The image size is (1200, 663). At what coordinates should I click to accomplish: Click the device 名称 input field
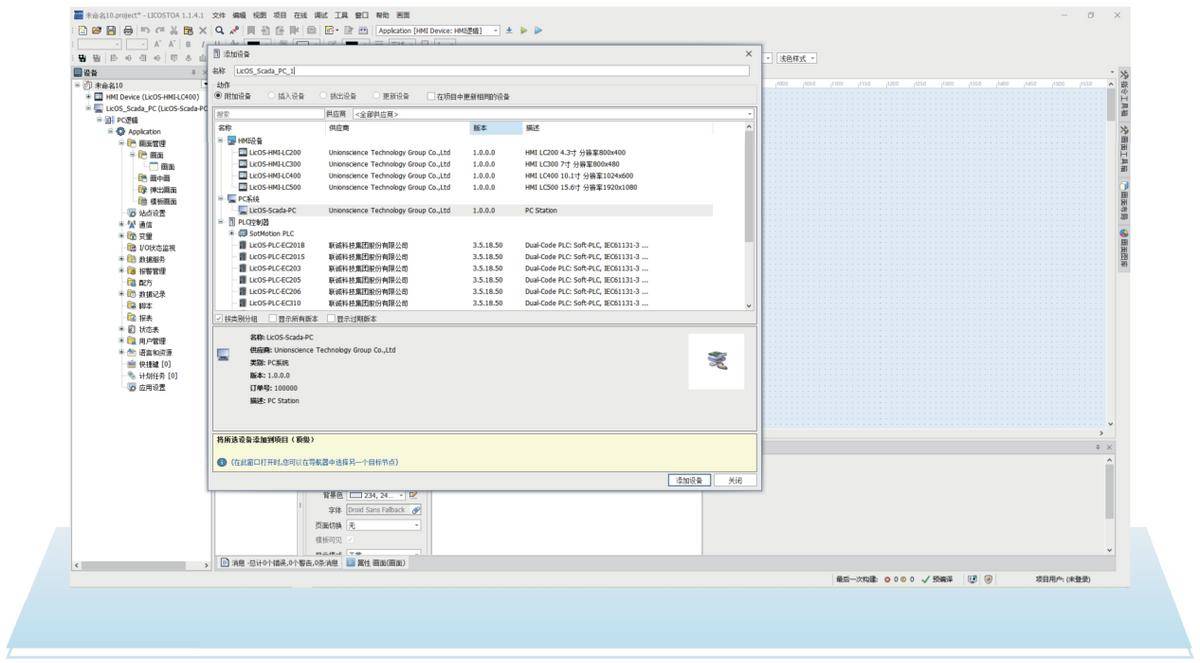pyautogui.click(x=490, y=71)
